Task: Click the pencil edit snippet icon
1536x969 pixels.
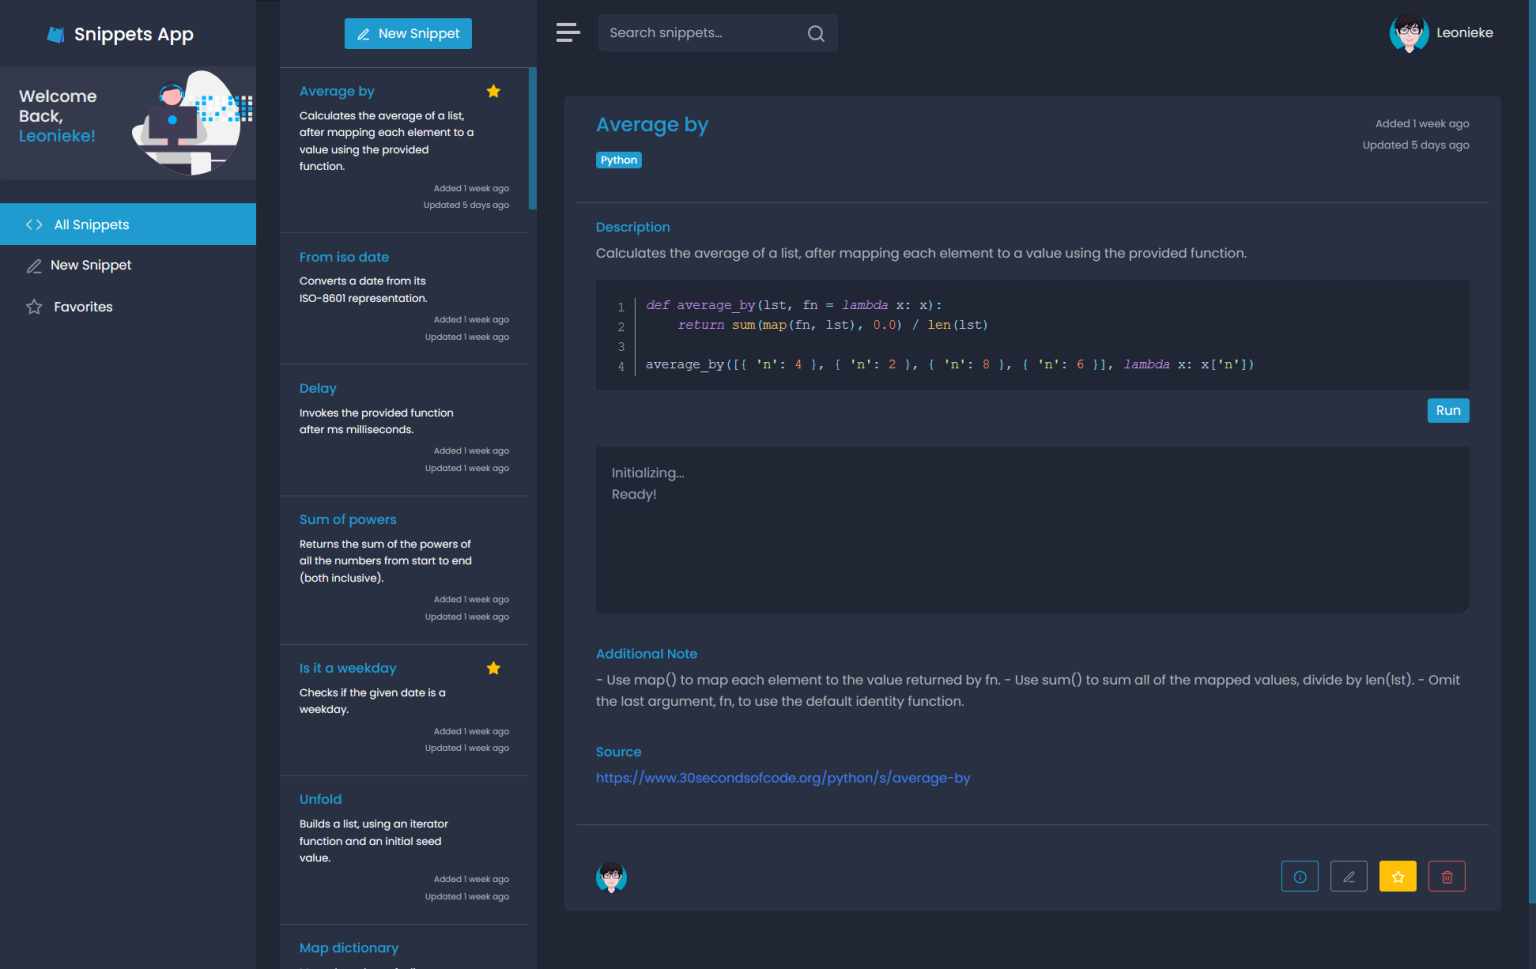Action: (1348, 877)
